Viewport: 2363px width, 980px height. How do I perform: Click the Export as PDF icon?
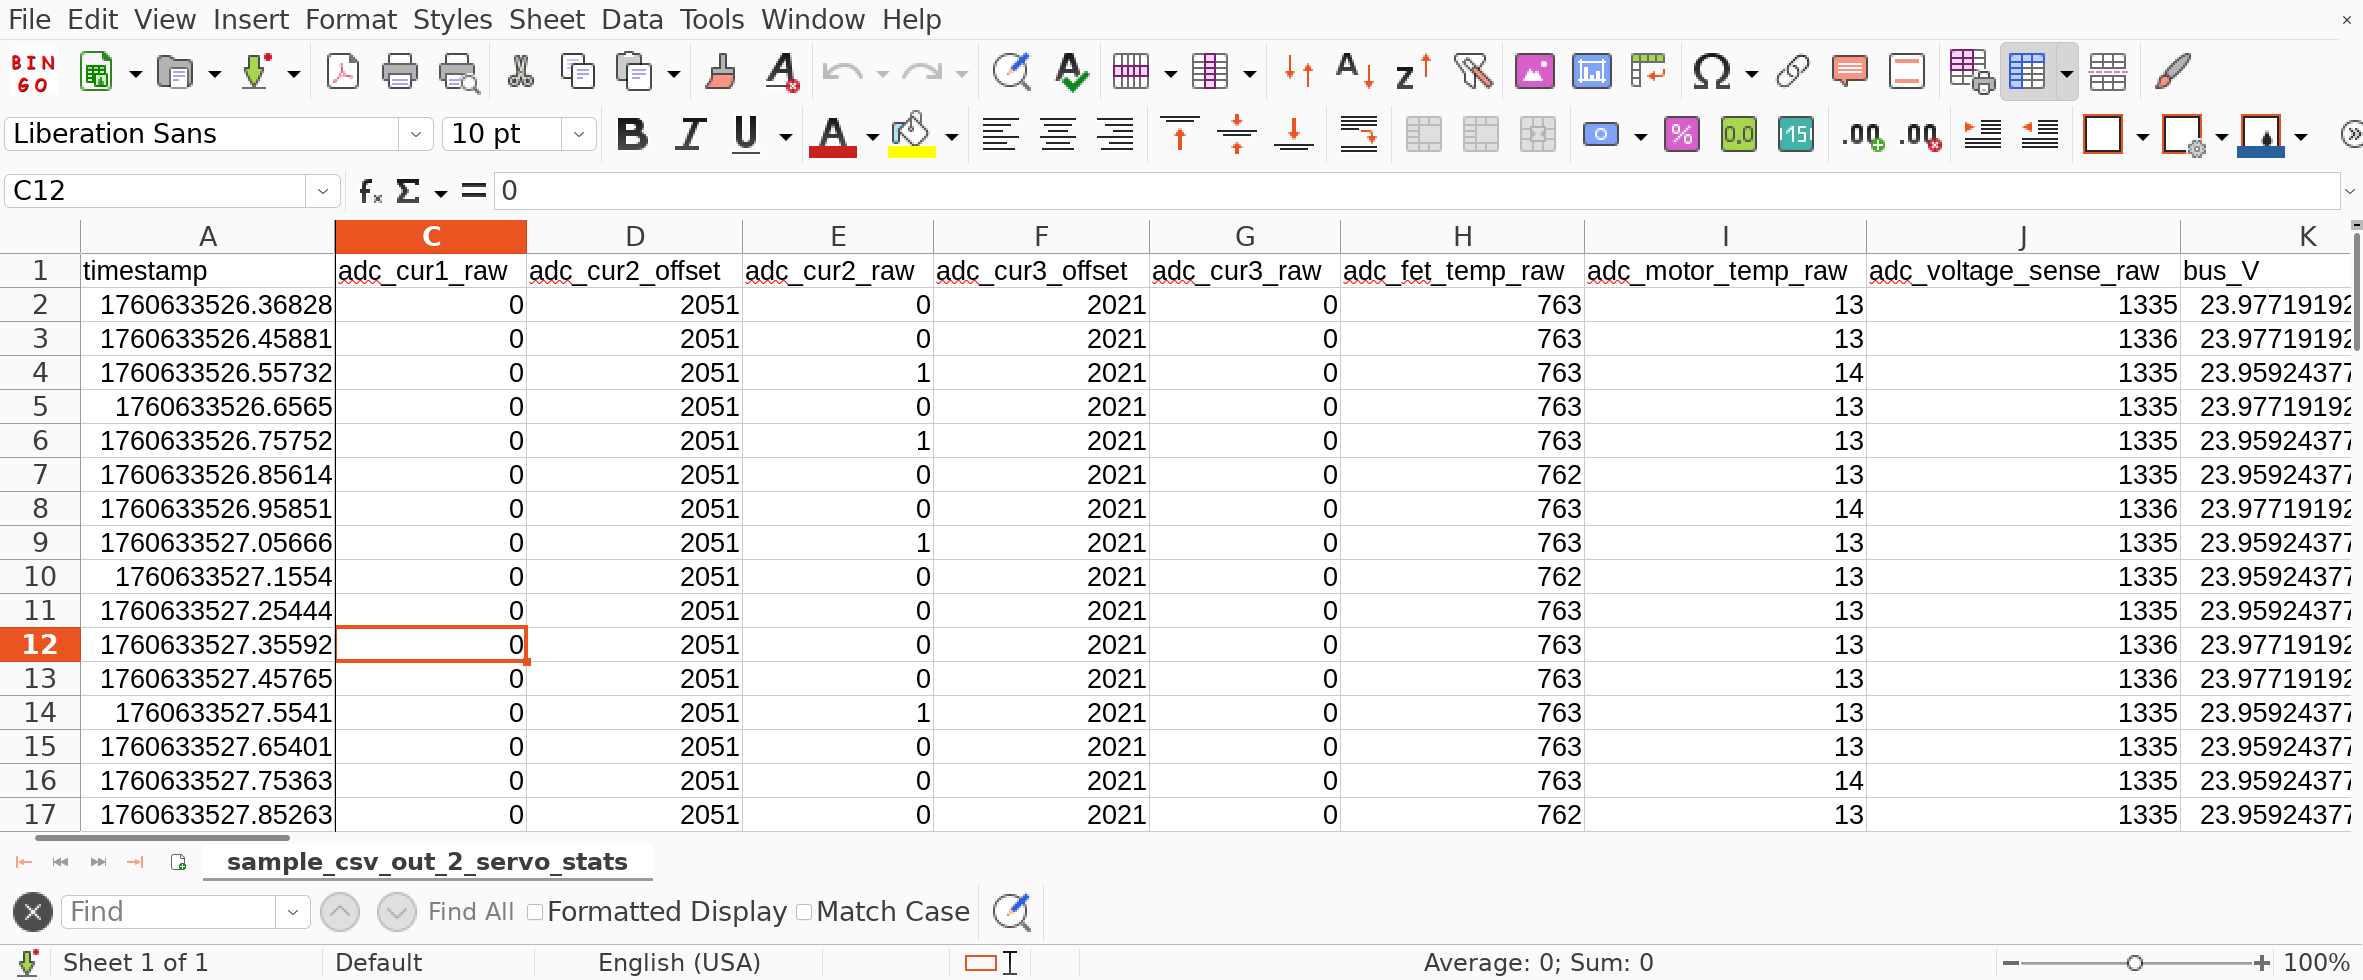pyautogui.click(x=342, y=73)
